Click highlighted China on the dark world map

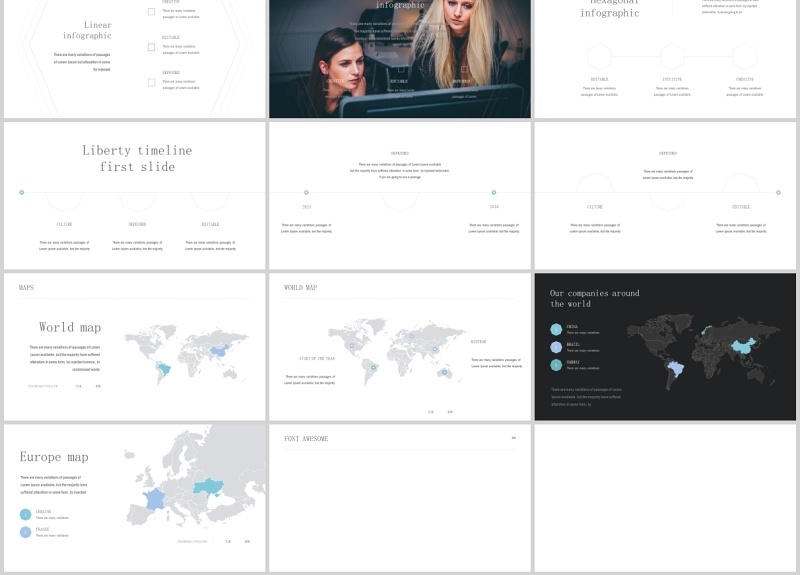741,345
